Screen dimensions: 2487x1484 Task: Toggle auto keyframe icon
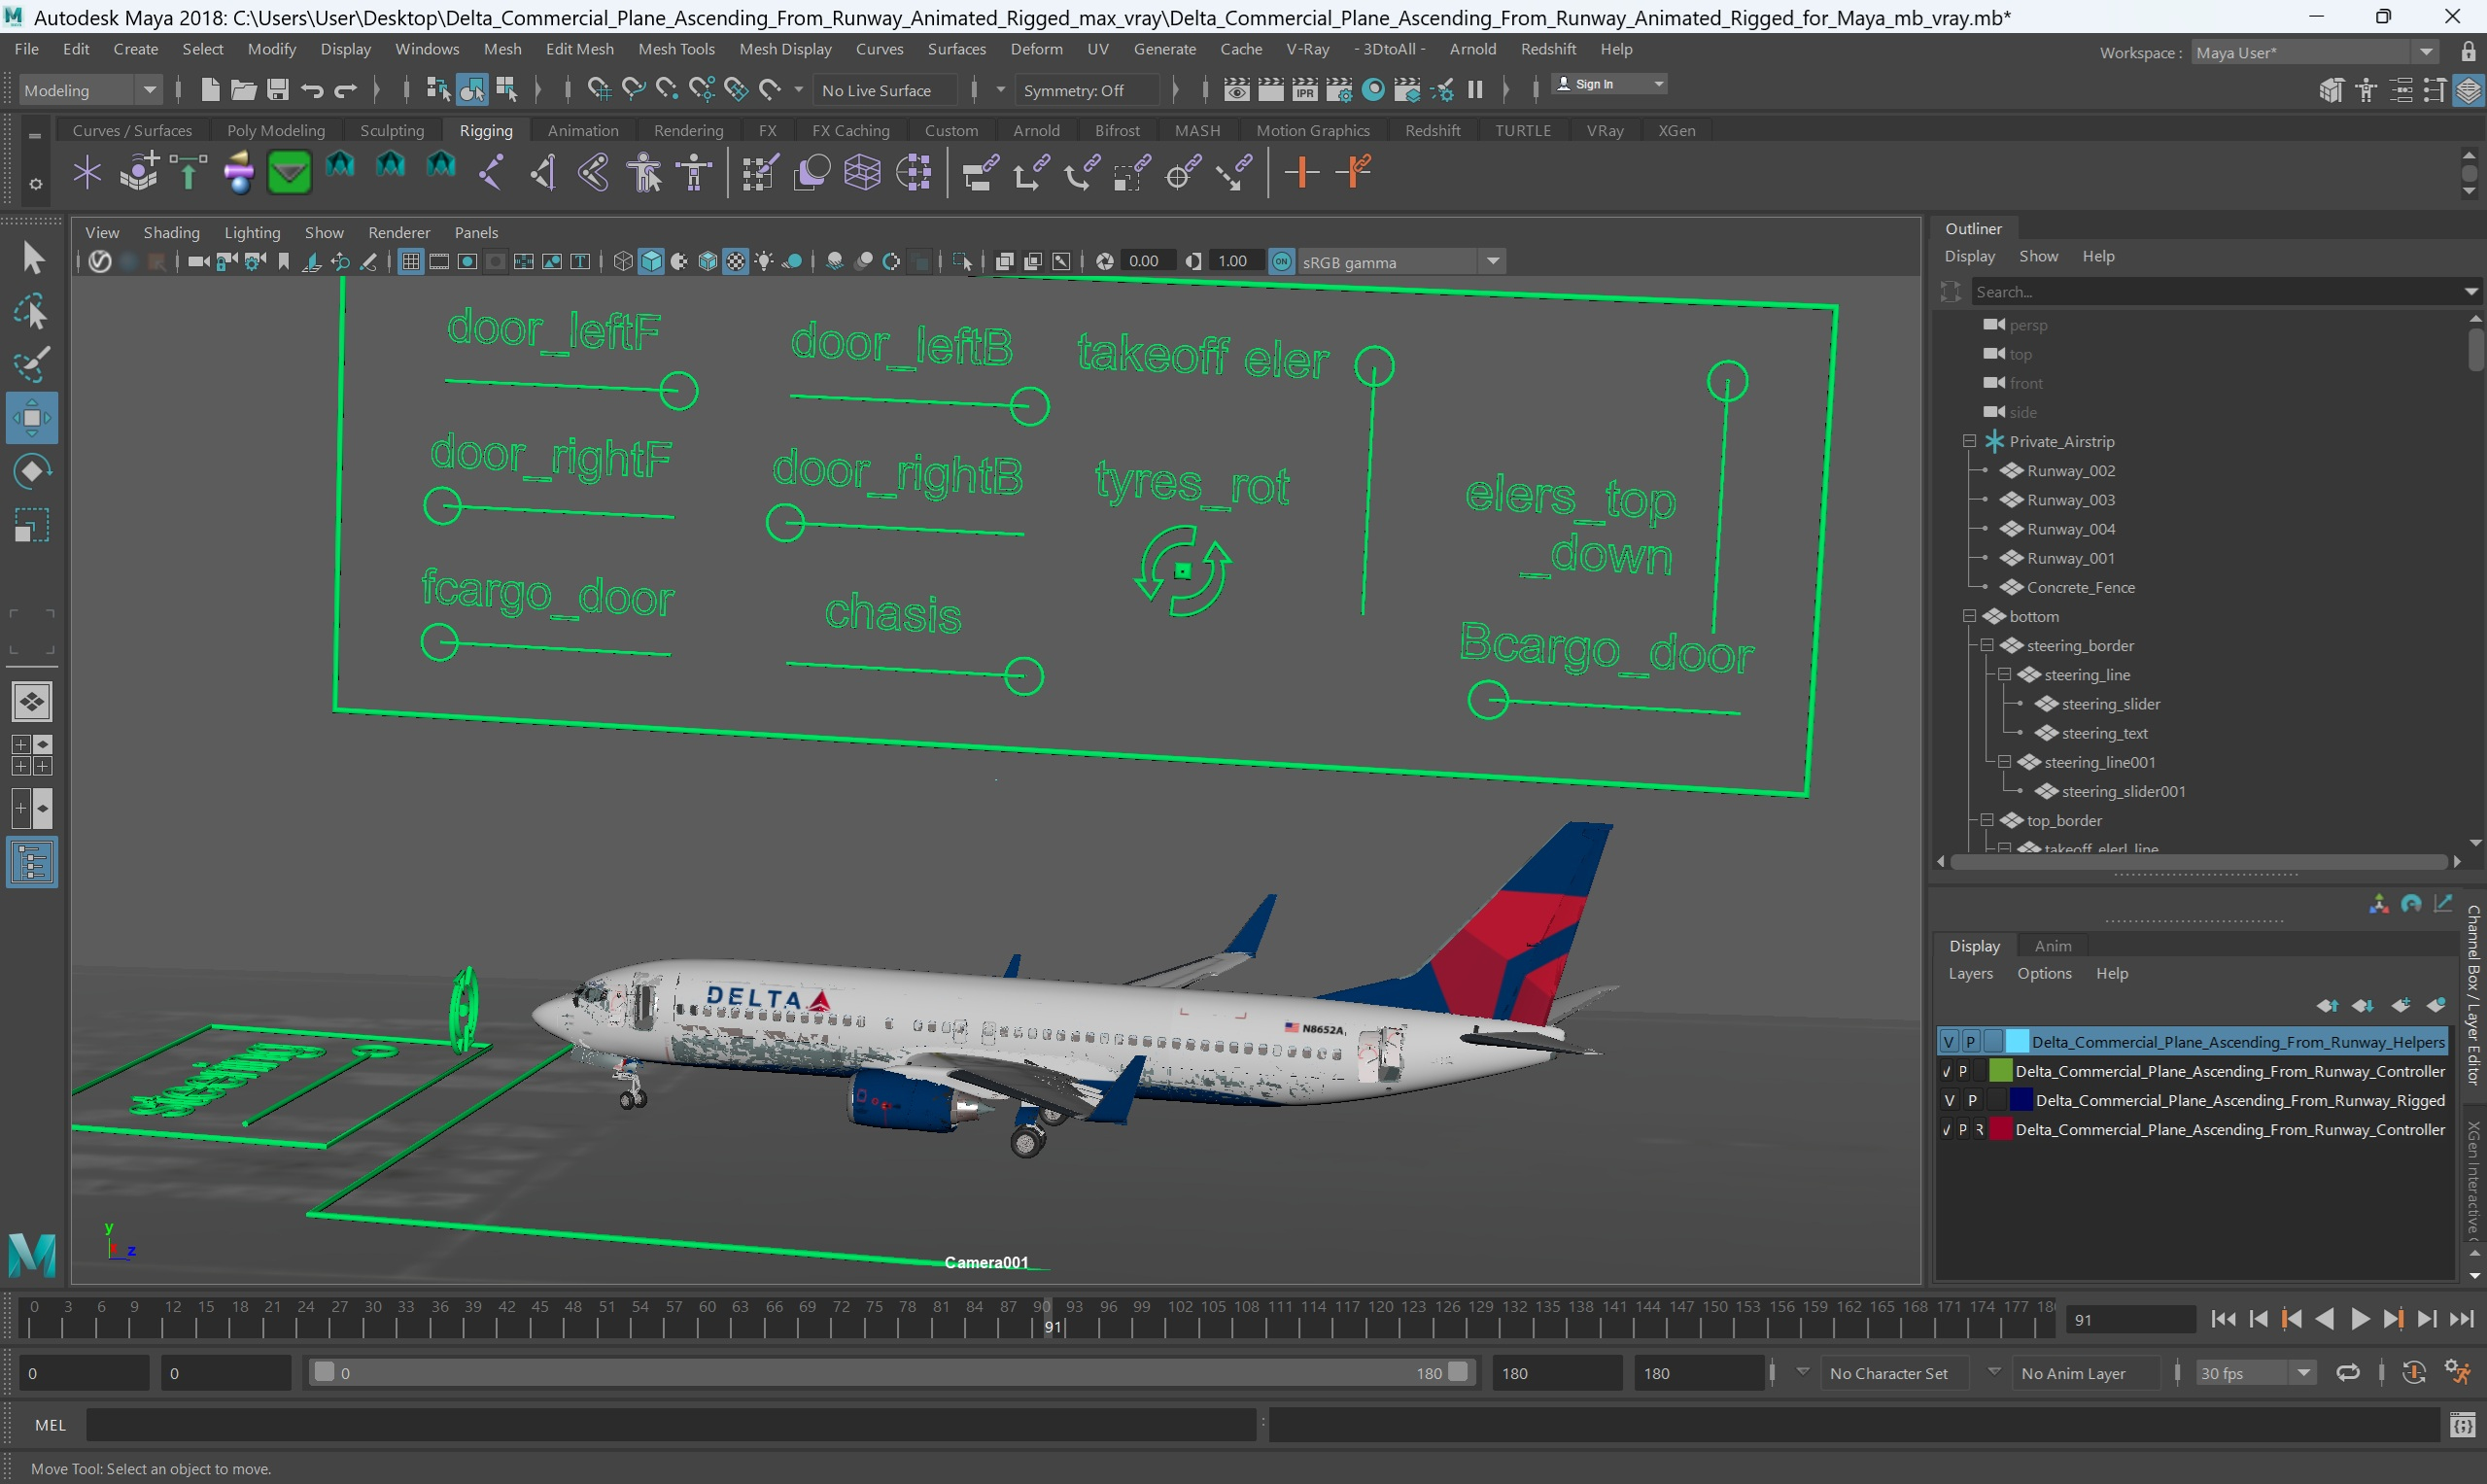tap(2413, 1373)
